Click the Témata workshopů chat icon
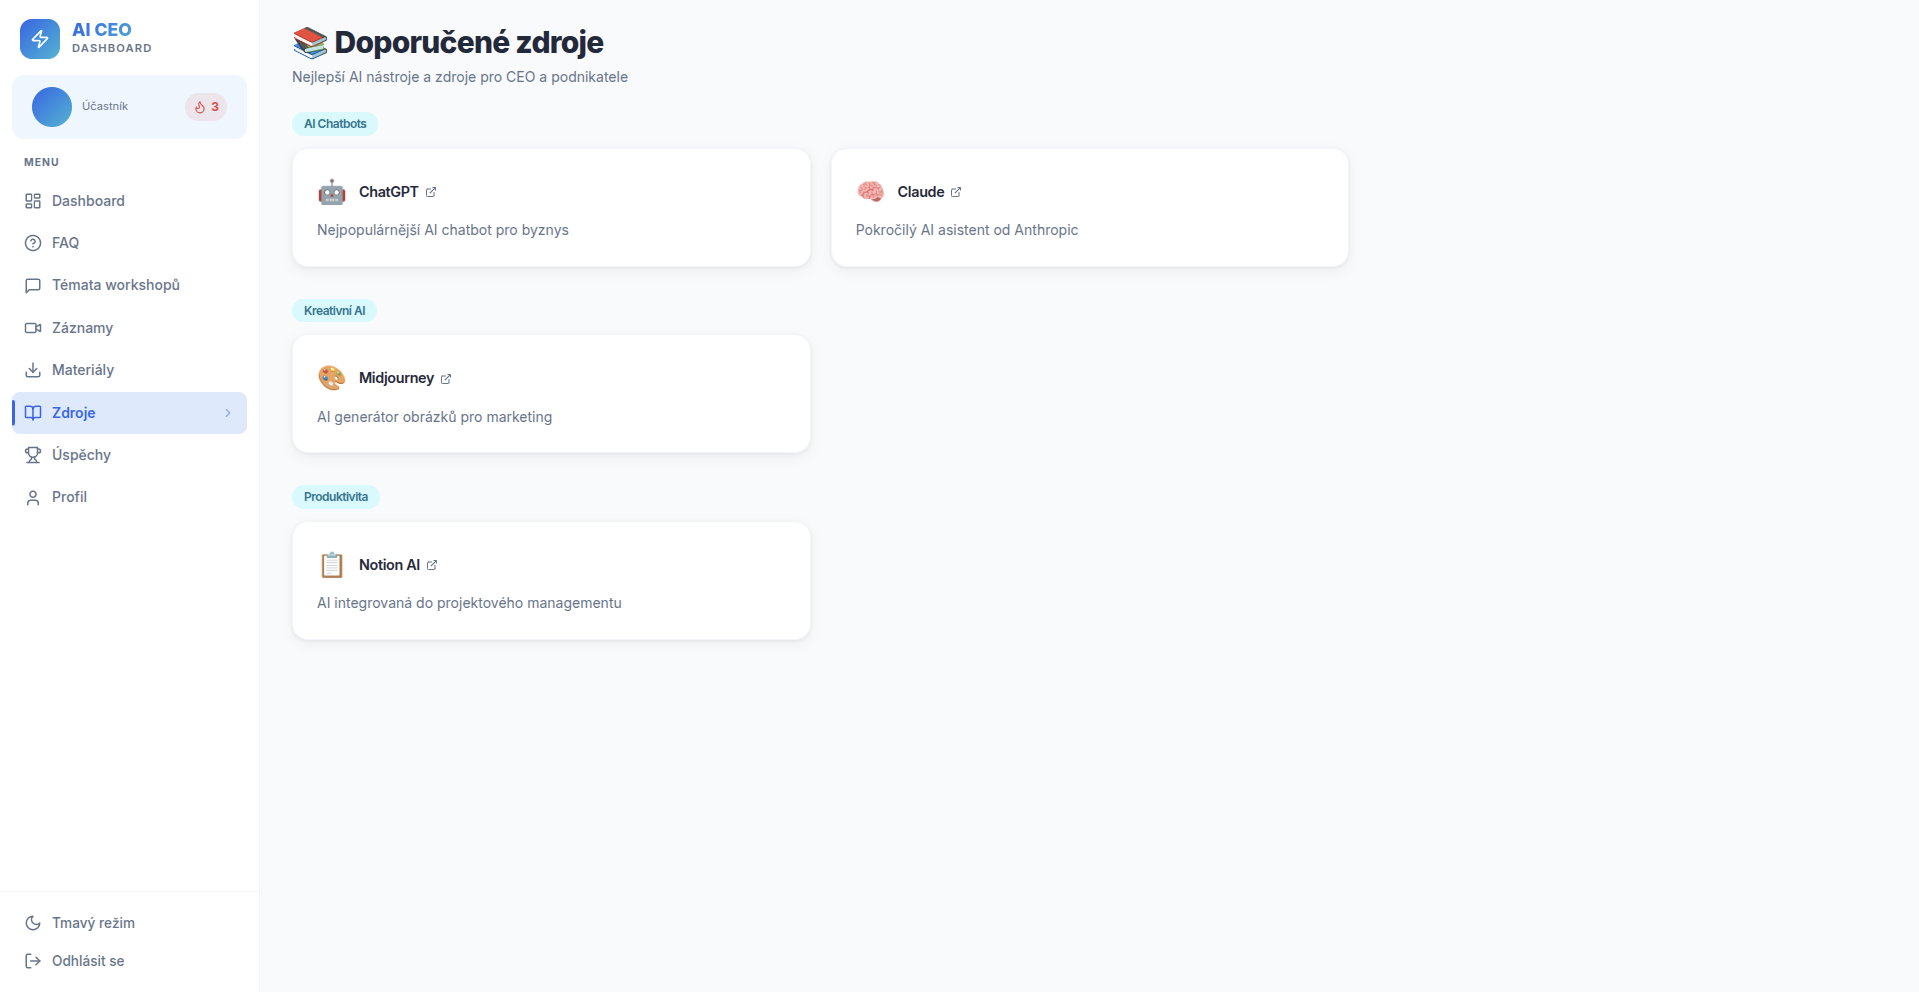The image size is (1919, 992). point(33,285)
